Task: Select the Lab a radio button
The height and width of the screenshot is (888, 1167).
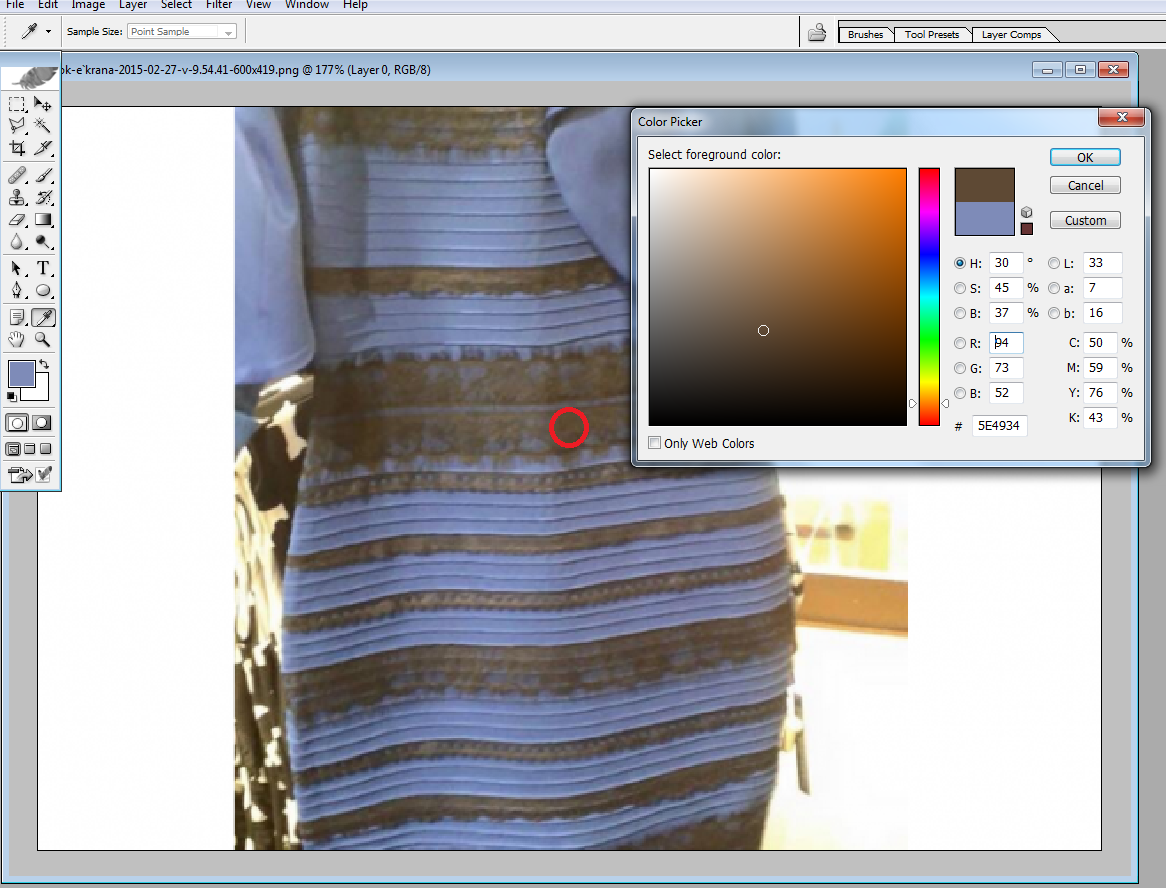Action: click(x=1054, y=288)
